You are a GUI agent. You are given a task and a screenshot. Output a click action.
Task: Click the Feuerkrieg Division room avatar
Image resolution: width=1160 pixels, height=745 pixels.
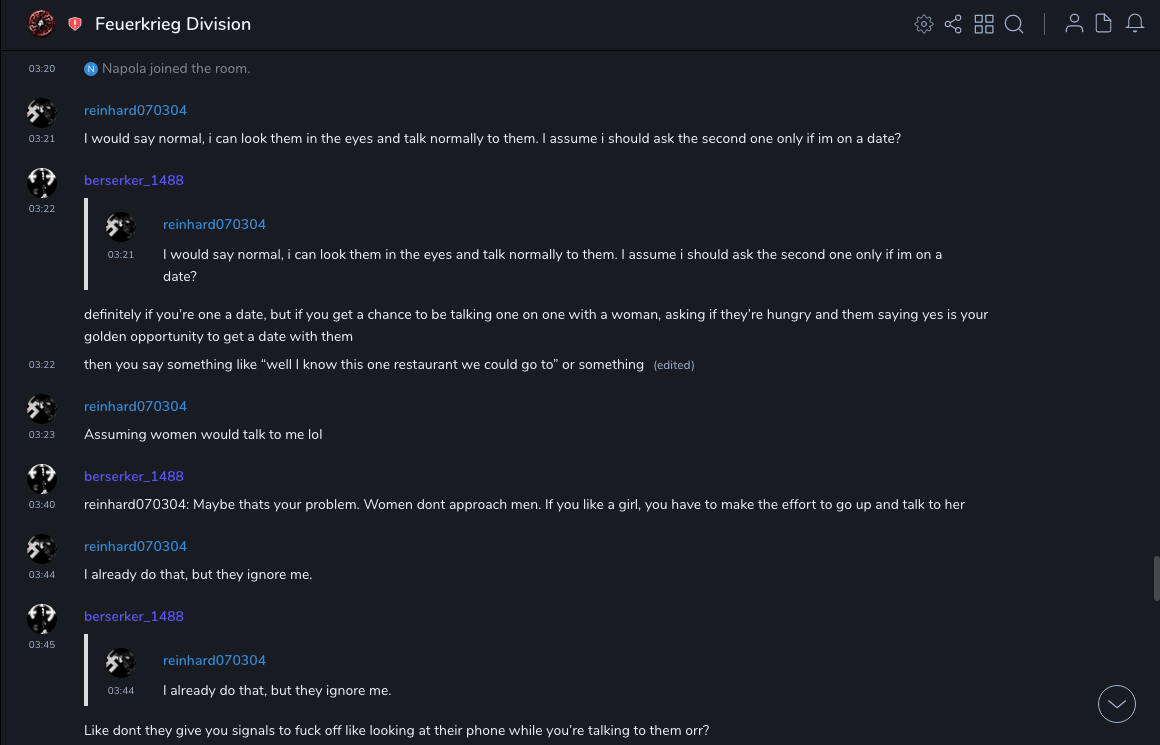tap(41, 23)
